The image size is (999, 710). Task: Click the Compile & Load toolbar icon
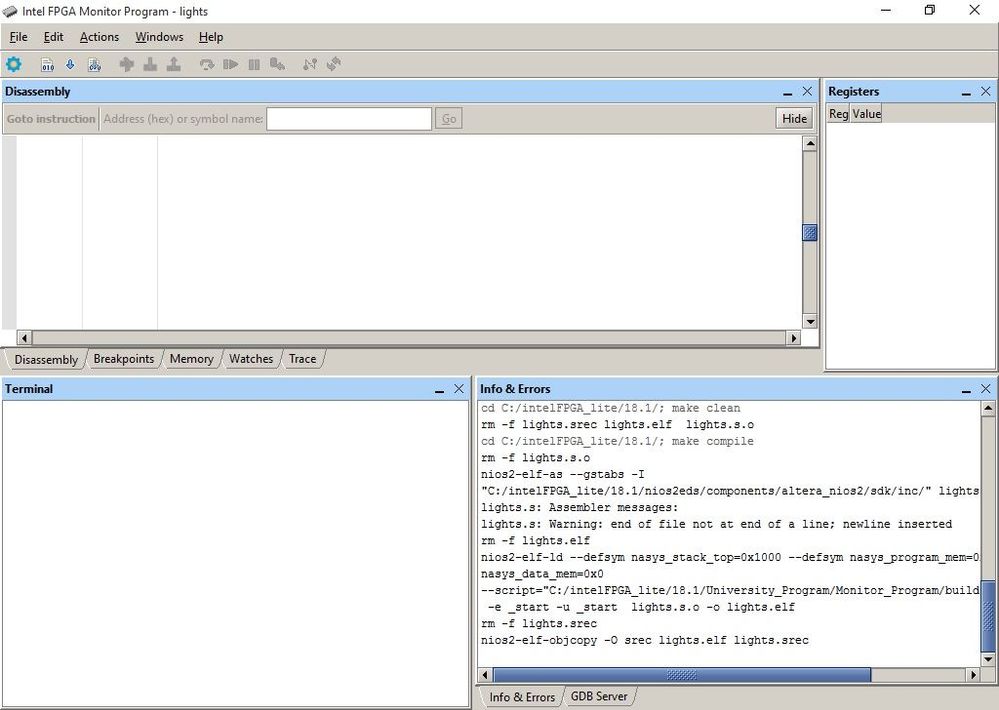click(x=94, y=64)
